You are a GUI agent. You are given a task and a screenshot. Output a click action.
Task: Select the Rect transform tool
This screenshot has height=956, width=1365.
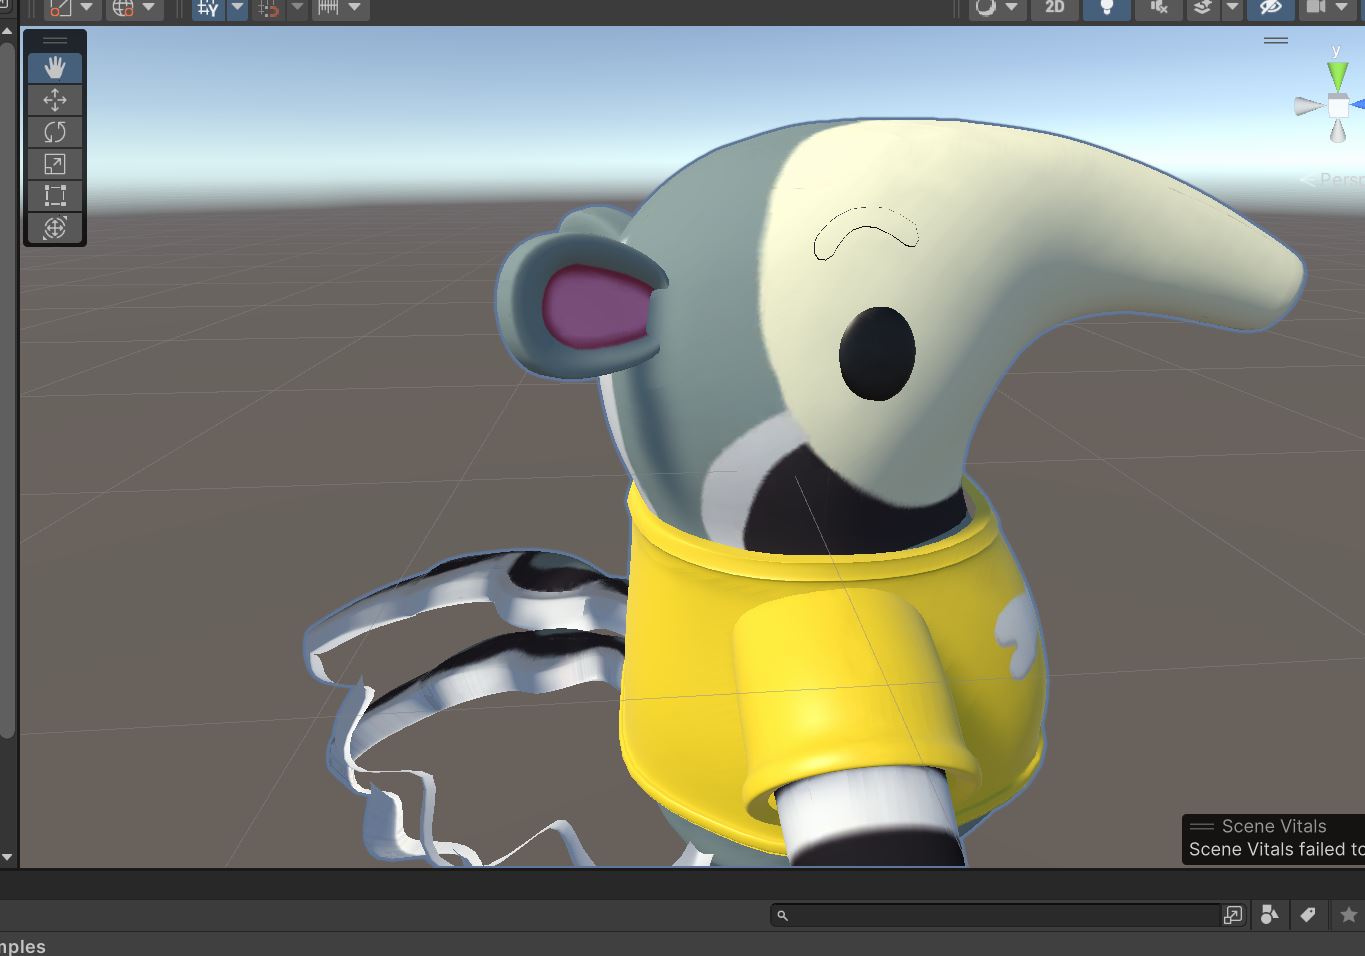tap(55, 196)
